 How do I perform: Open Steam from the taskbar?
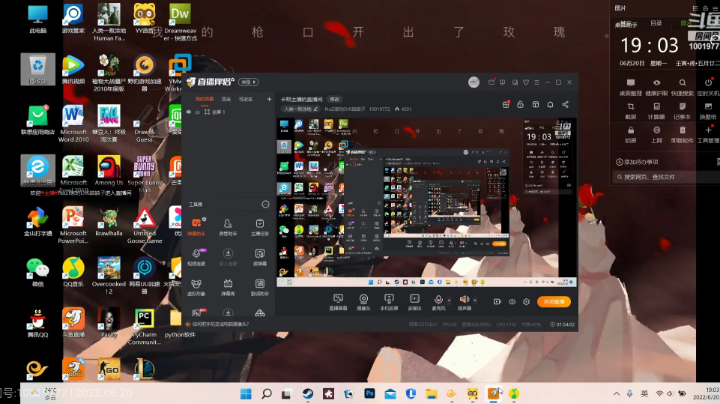308,393
